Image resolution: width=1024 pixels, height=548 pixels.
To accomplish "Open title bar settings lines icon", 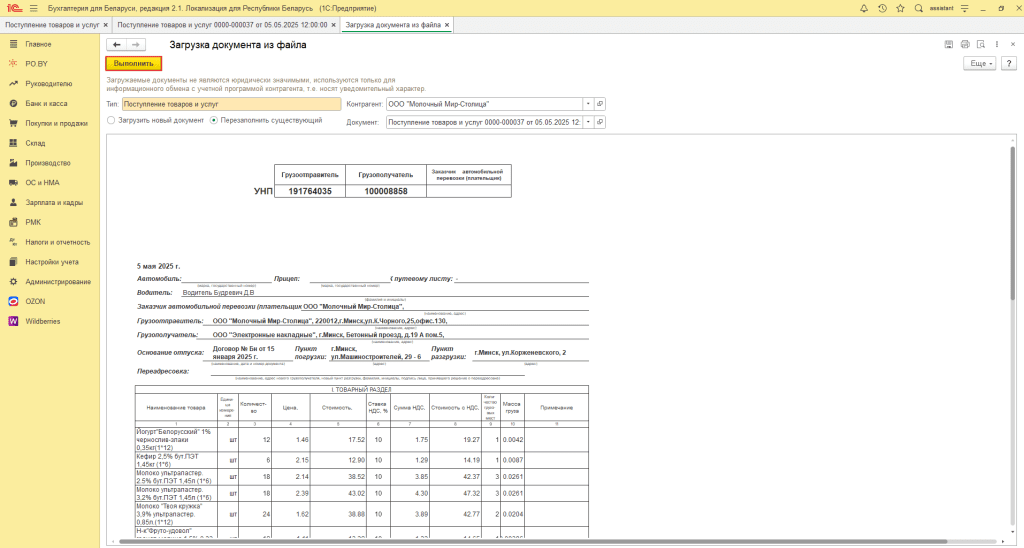I will (x=965, y=8).
